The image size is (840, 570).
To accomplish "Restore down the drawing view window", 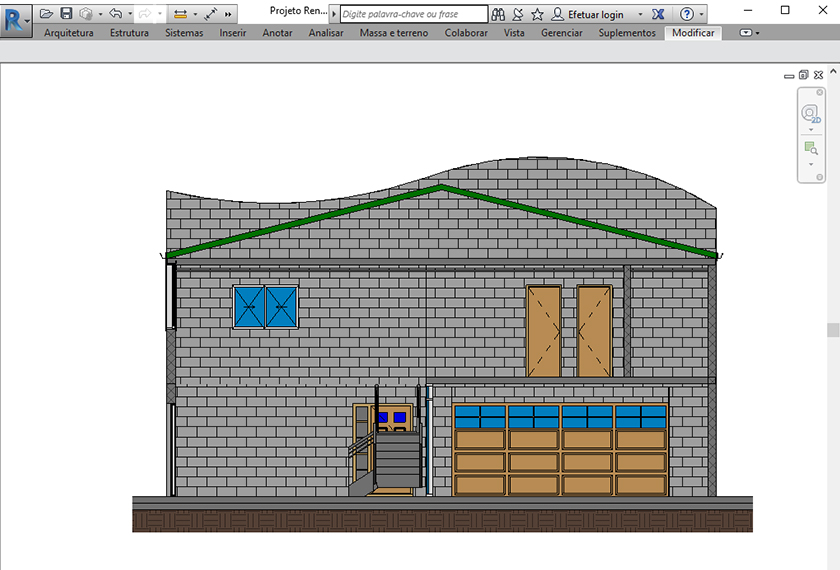I will [803, 75].
